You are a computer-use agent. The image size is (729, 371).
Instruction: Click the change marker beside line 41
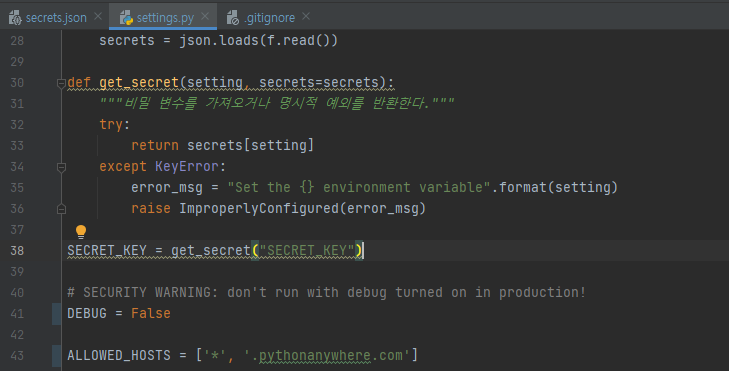pos(56,314)
